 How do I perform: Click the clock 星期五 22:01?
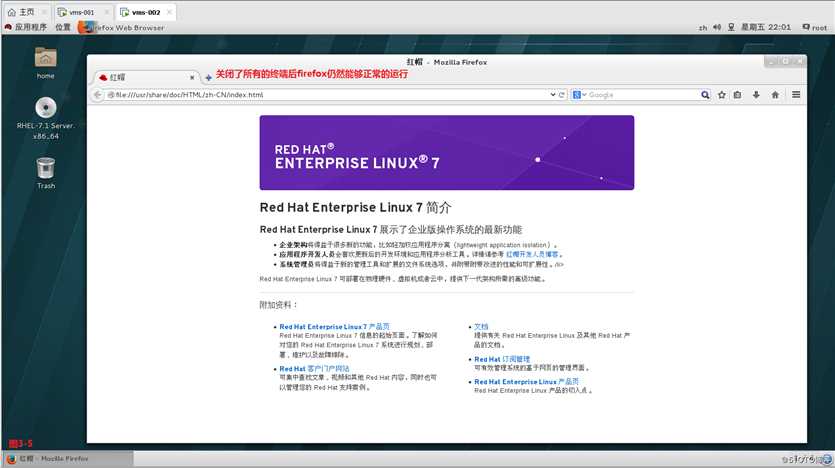coord(766,27)
